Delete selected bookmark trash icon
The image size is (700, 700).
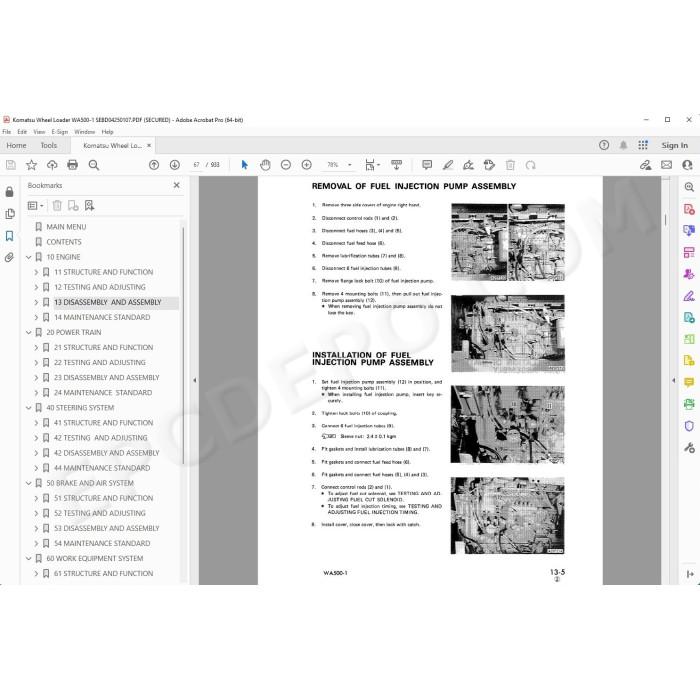pyautogui.click(x=57, y=205)
